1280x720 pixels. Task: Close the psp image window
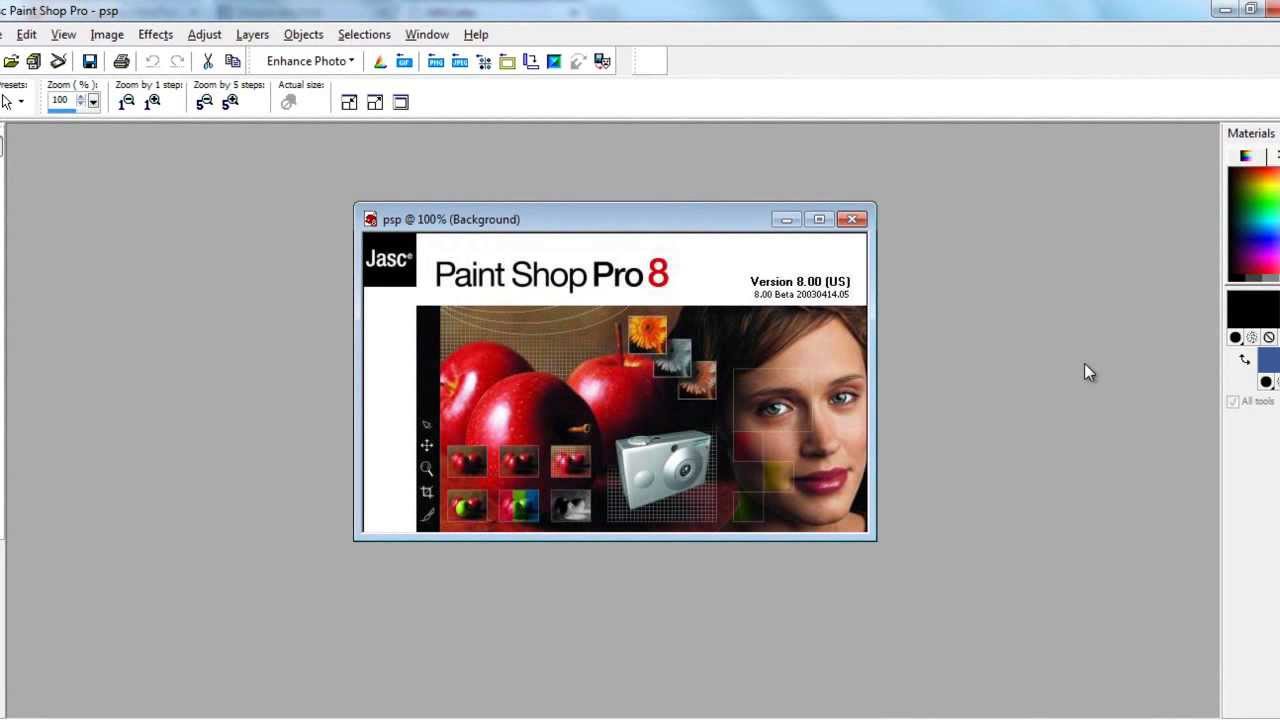pos(852,219)
